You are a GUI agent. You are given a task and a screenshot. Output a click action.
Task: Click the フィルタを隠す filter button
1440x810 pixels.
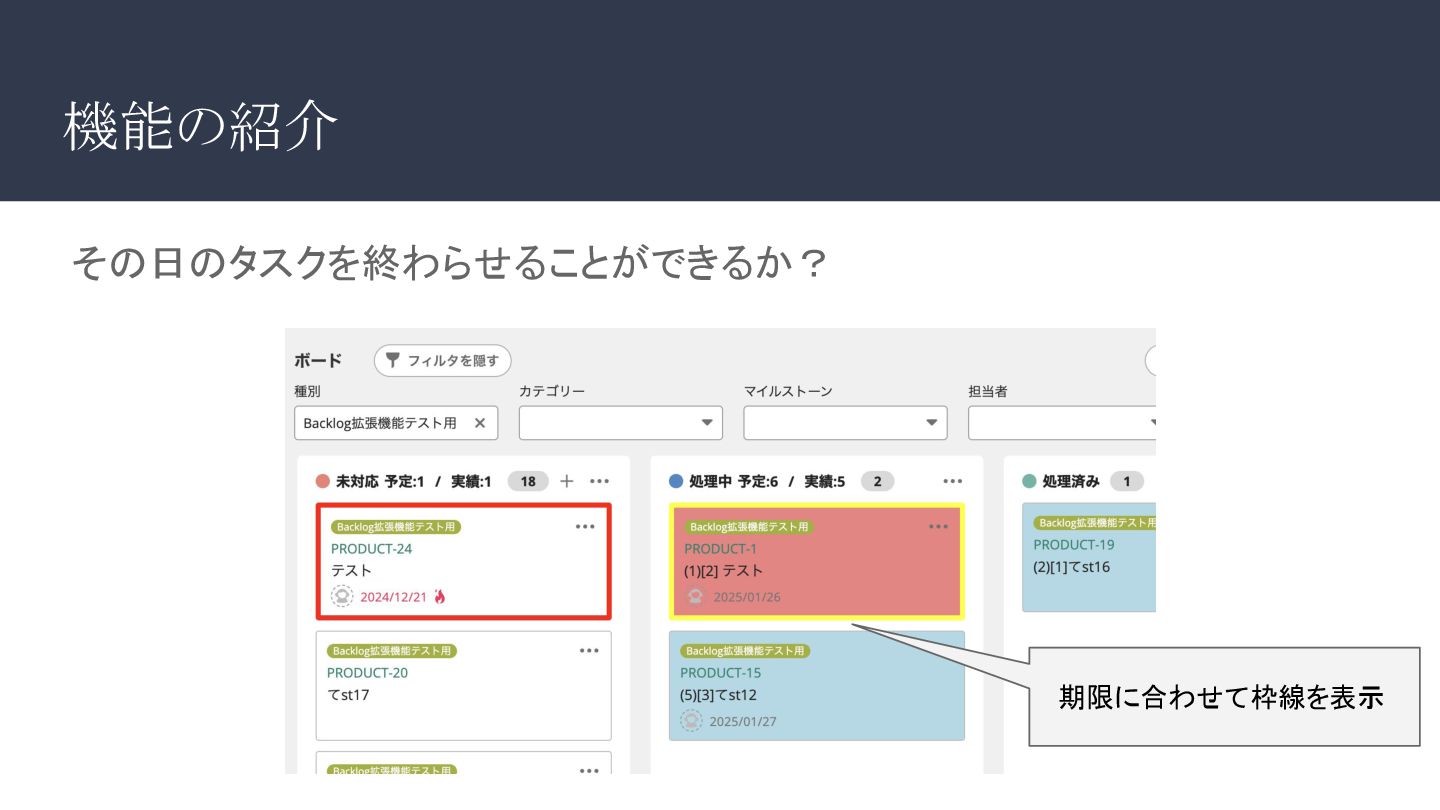443,360
